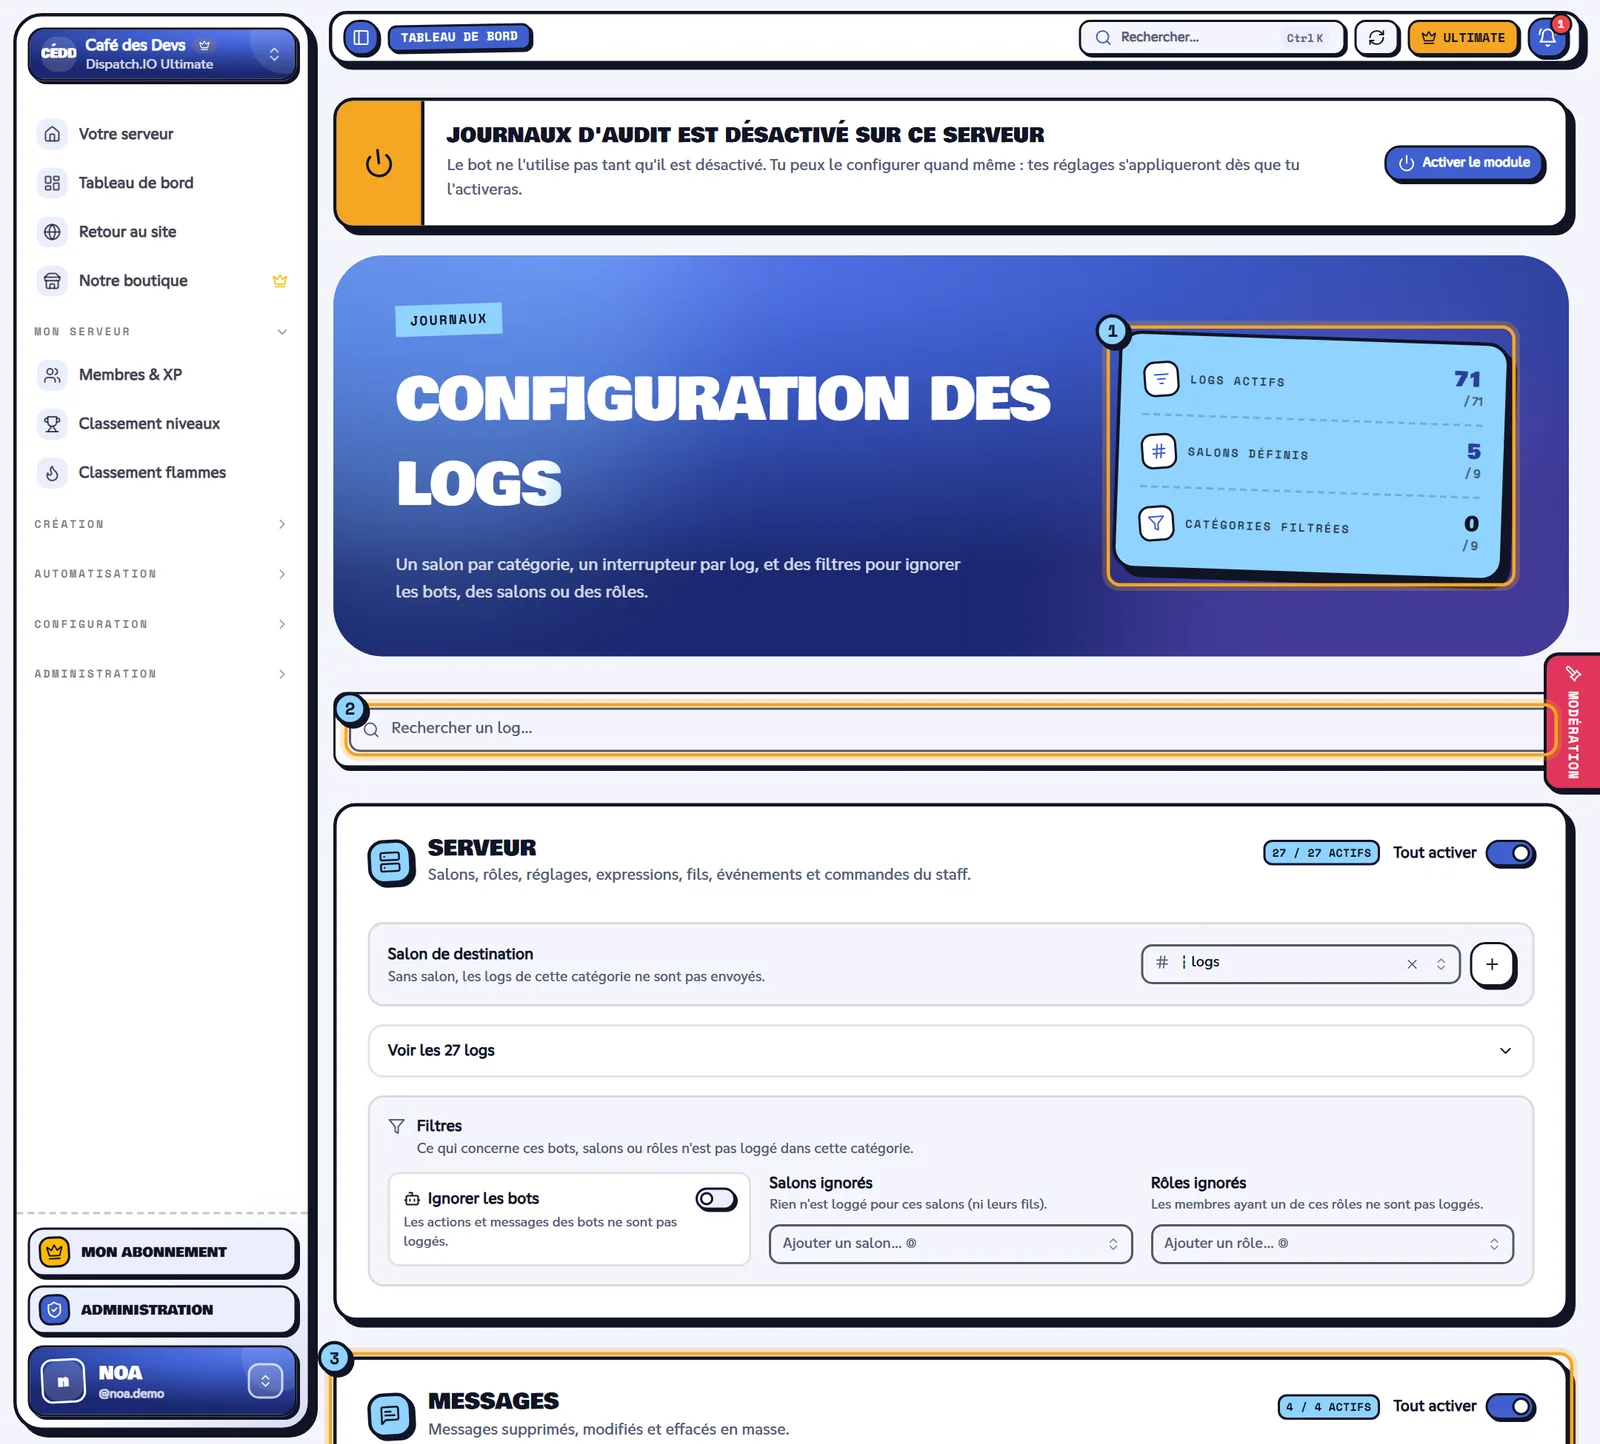Click the Votre serveur home icon

click(52, 134)
